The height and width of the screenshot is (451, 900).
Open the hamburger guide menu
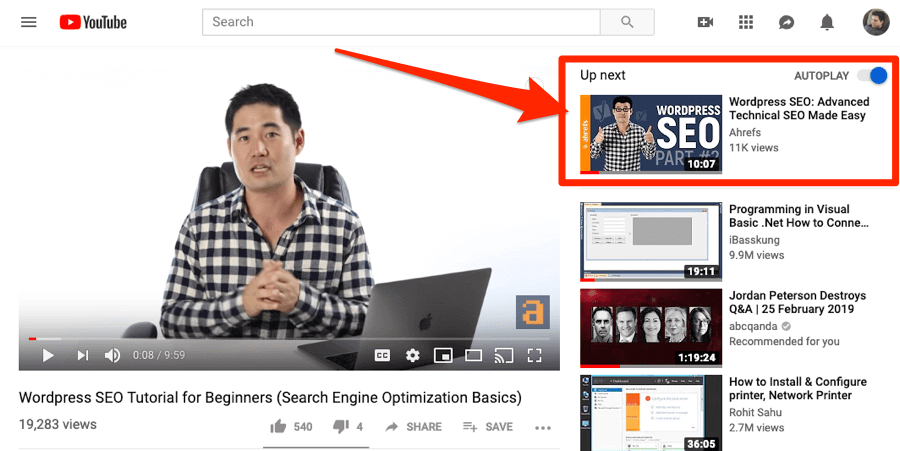[29, 22]
